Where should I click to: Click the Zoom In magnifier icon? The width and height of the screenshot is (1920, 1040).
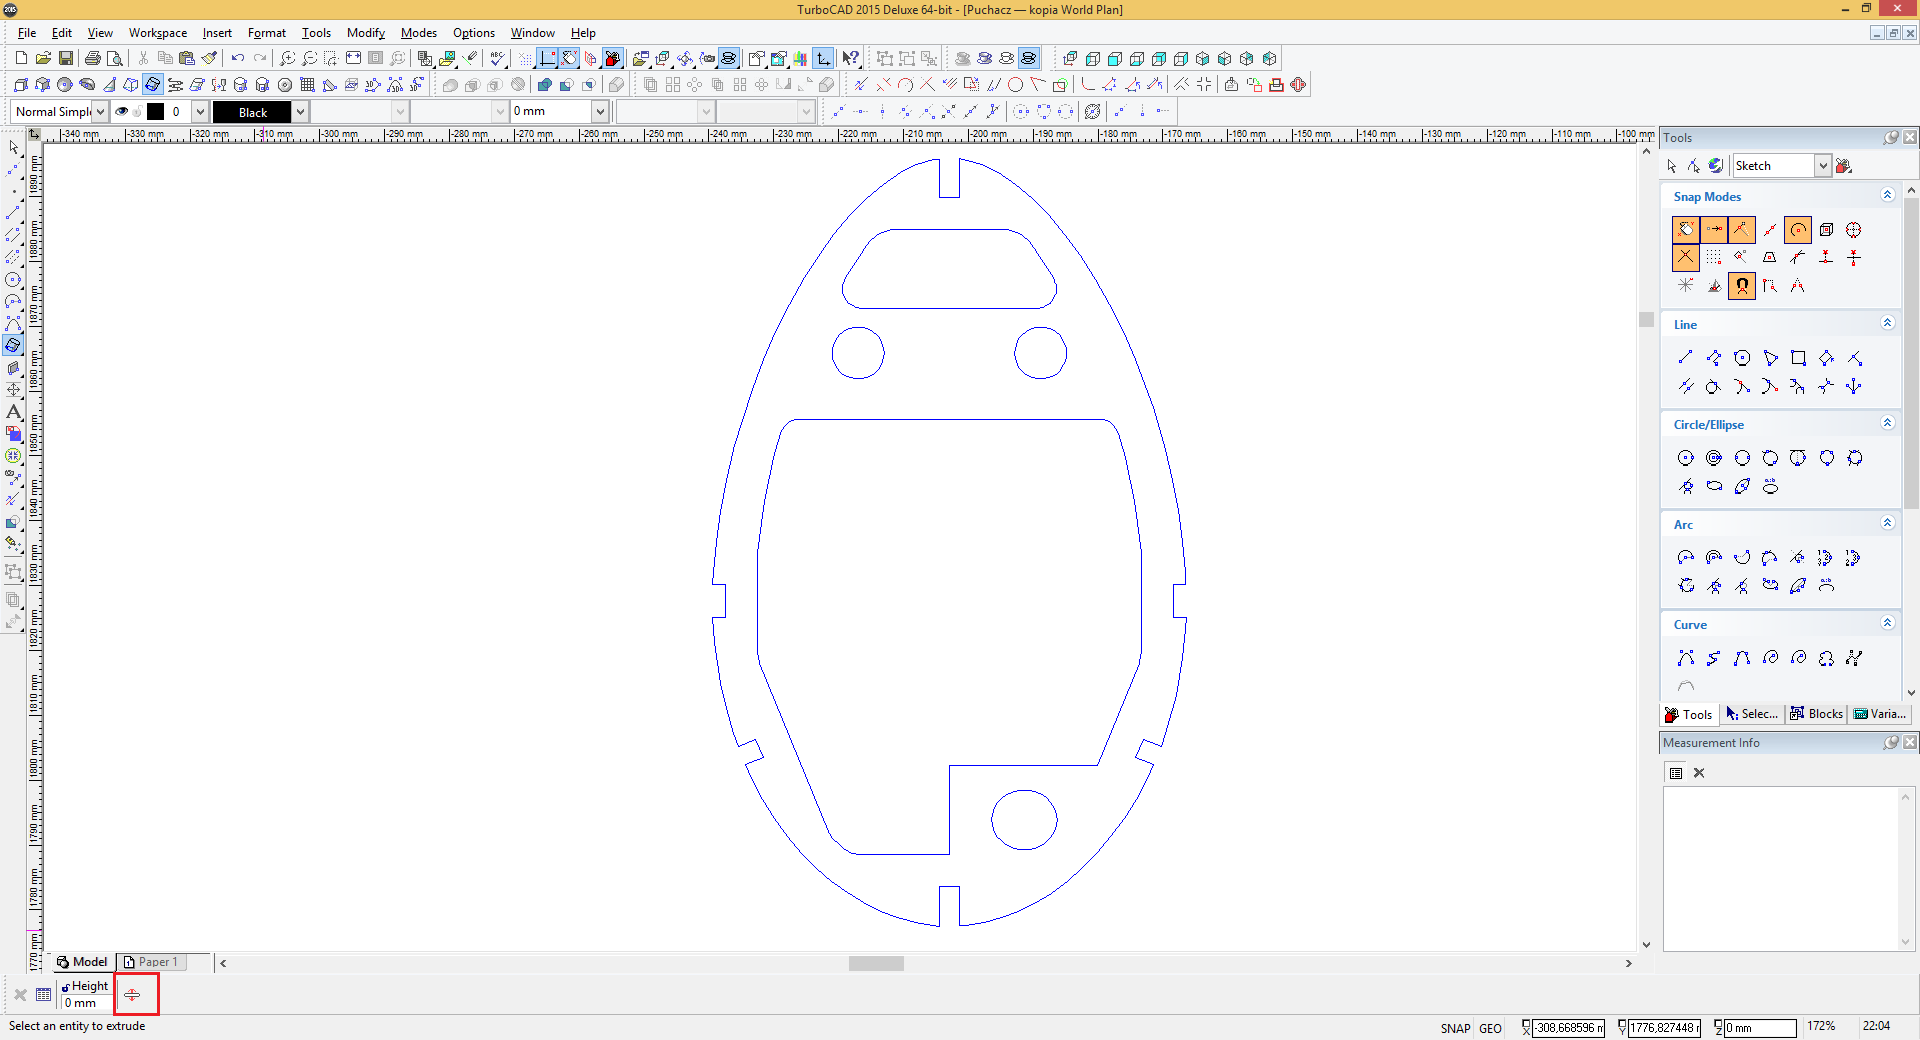tap(287, 59)
